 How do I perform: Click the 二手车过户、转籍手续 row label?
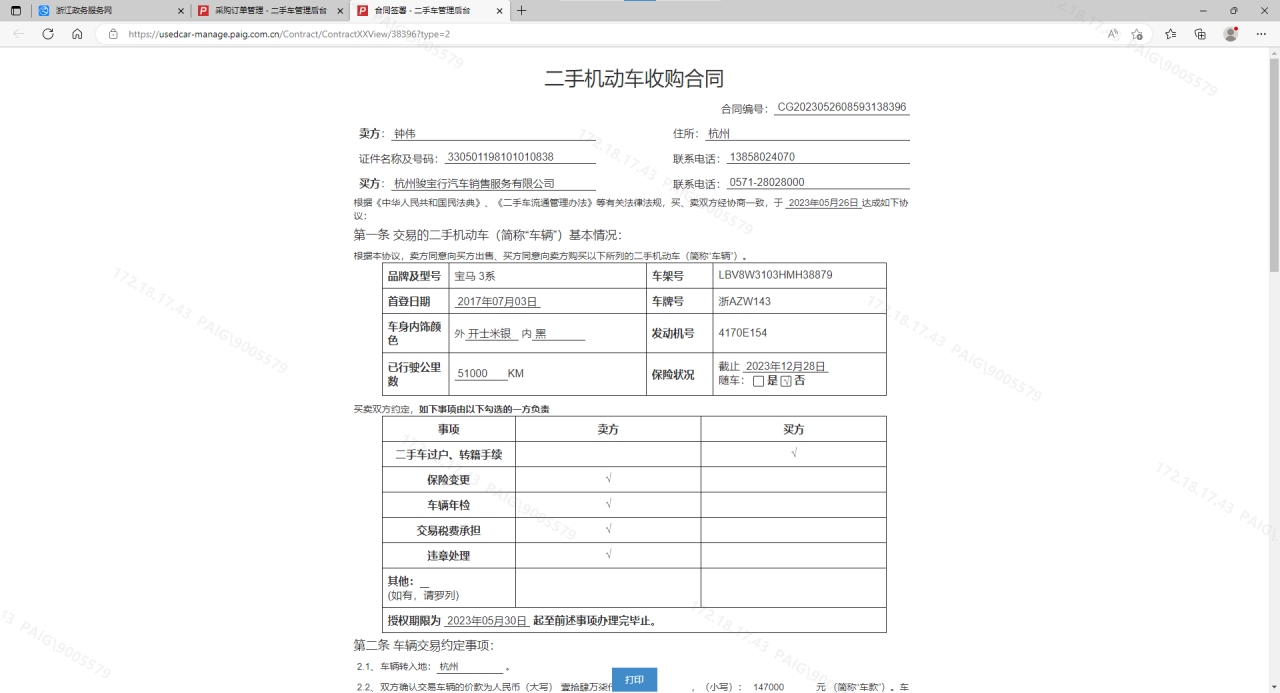448,454
